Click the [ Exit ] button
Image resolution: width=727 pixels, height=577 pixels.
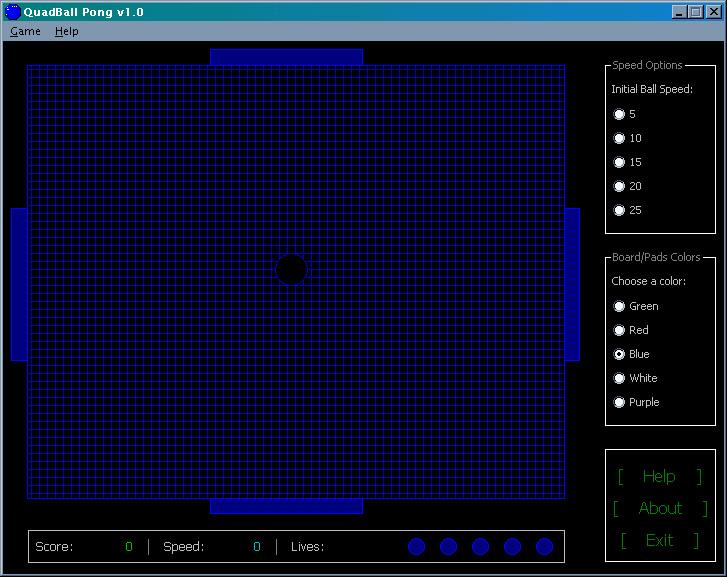pyautogui.click(x=660, y=540)
